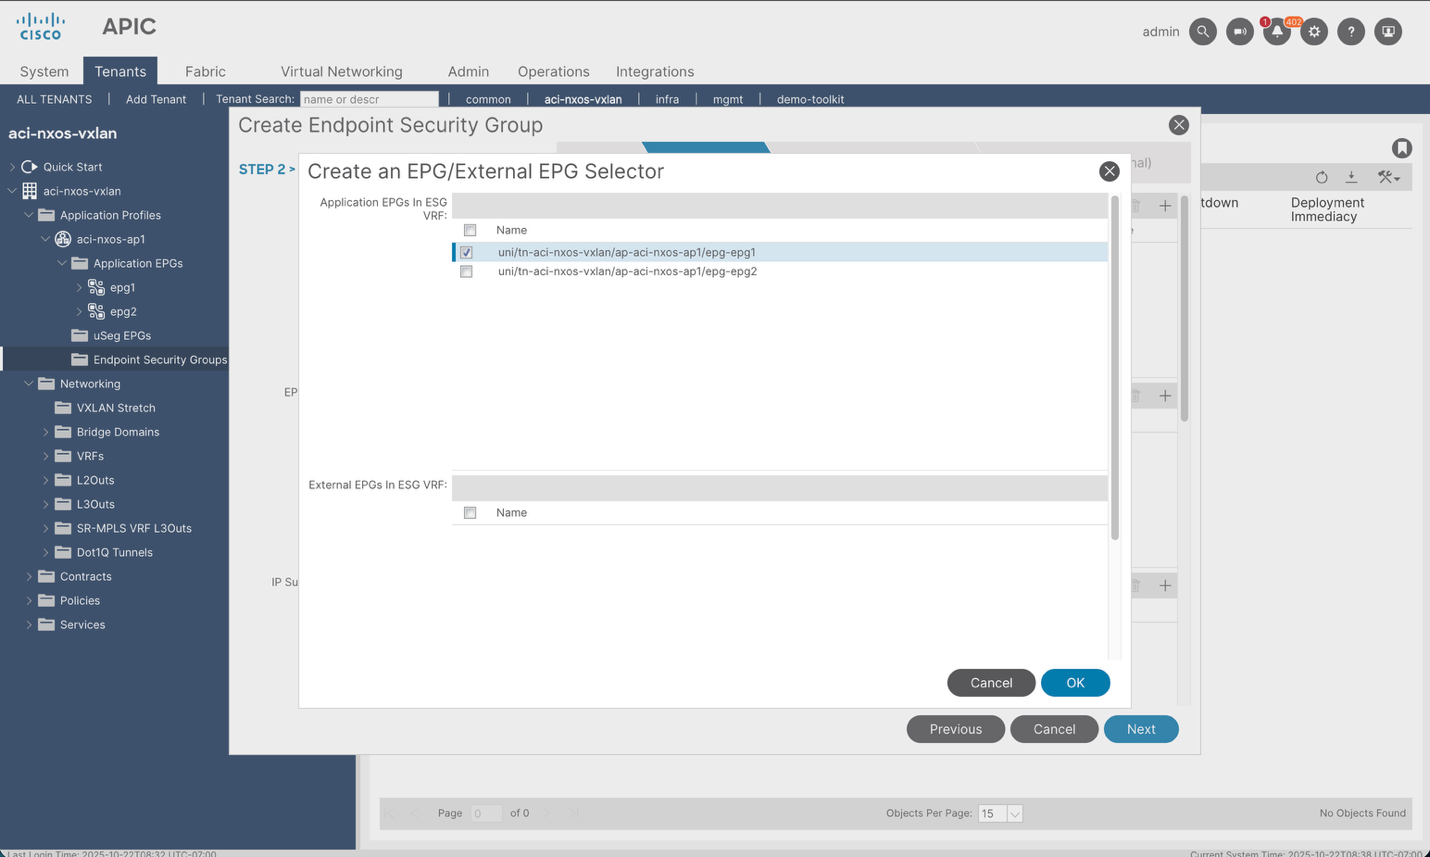Open the tools wrench-and-hammer dropdown
The image size is (1430, 857).
[x=1389, y=177]
